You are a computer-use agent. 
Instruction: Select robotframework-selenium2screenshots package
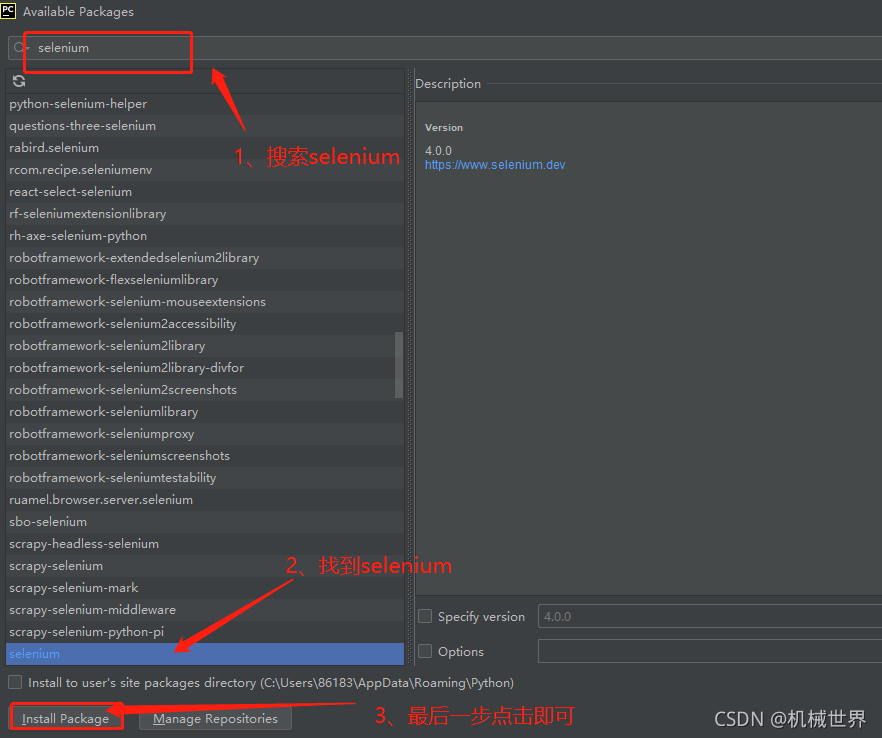point(205,389)
